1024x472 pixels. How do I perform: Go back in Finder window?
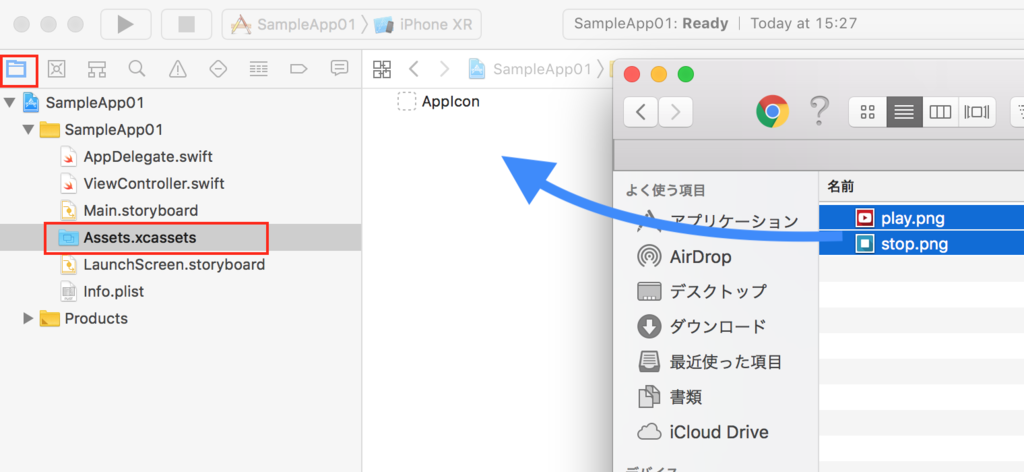click(x=641, y=112)
